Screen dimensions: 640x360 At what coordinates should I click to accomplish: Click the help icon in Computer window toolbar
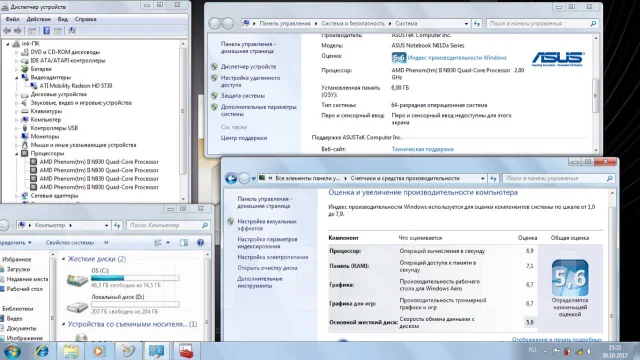[200, 243]
